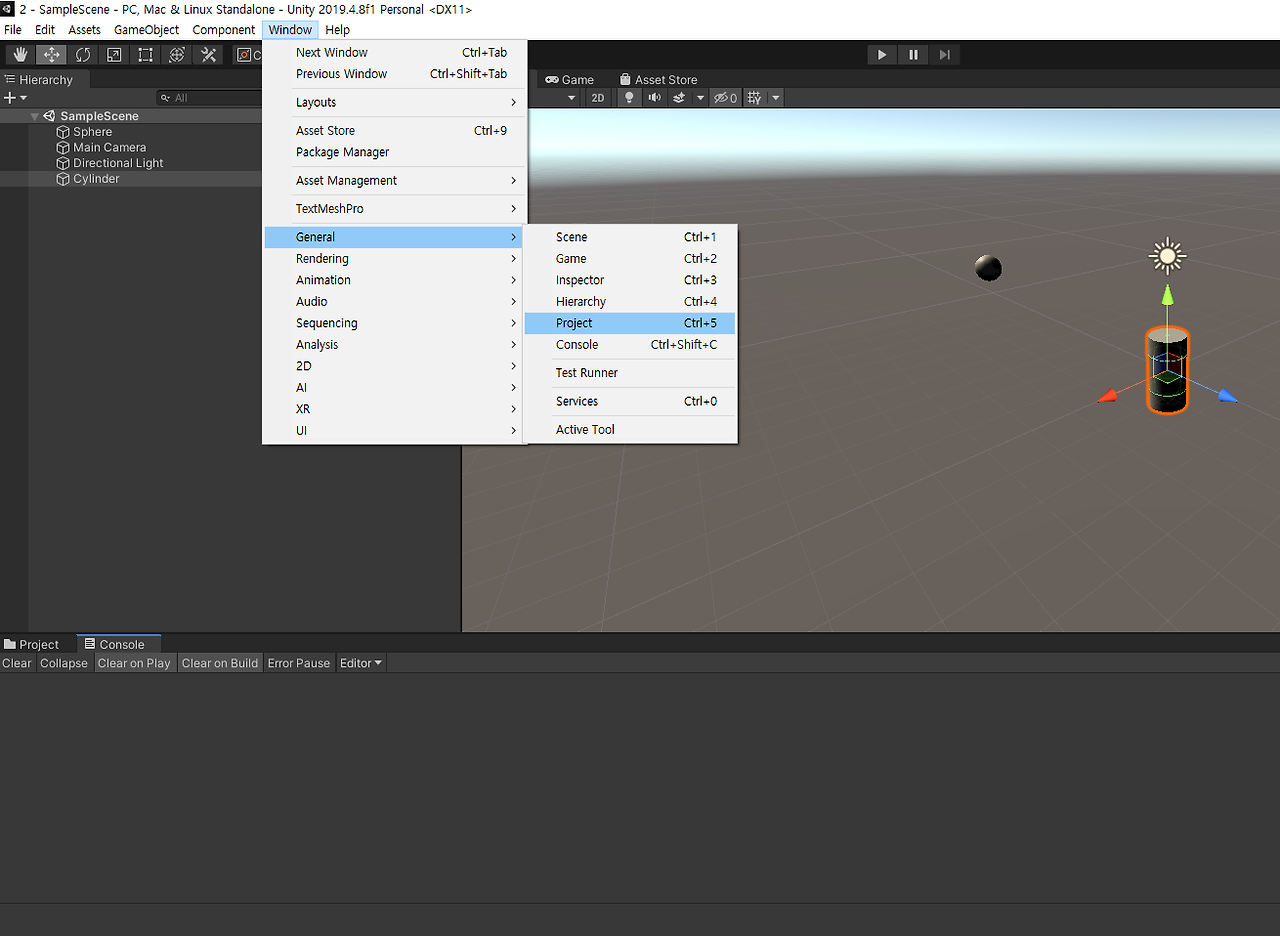The image size is (1280, 936).
Task: Select the Scale tool
Action: point(114,55)
